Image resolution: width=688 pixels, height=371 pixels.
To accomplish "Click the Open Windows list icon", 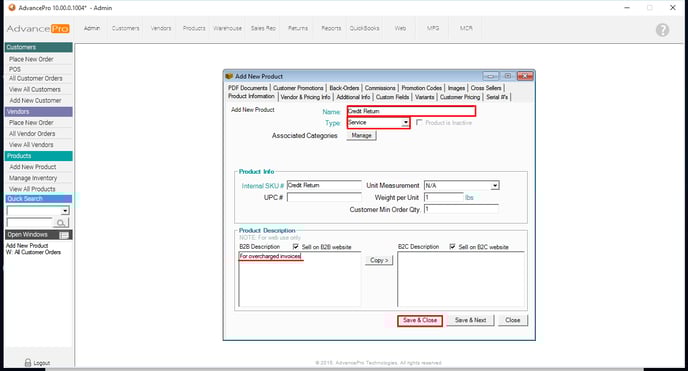I will [x=64, y=235].
